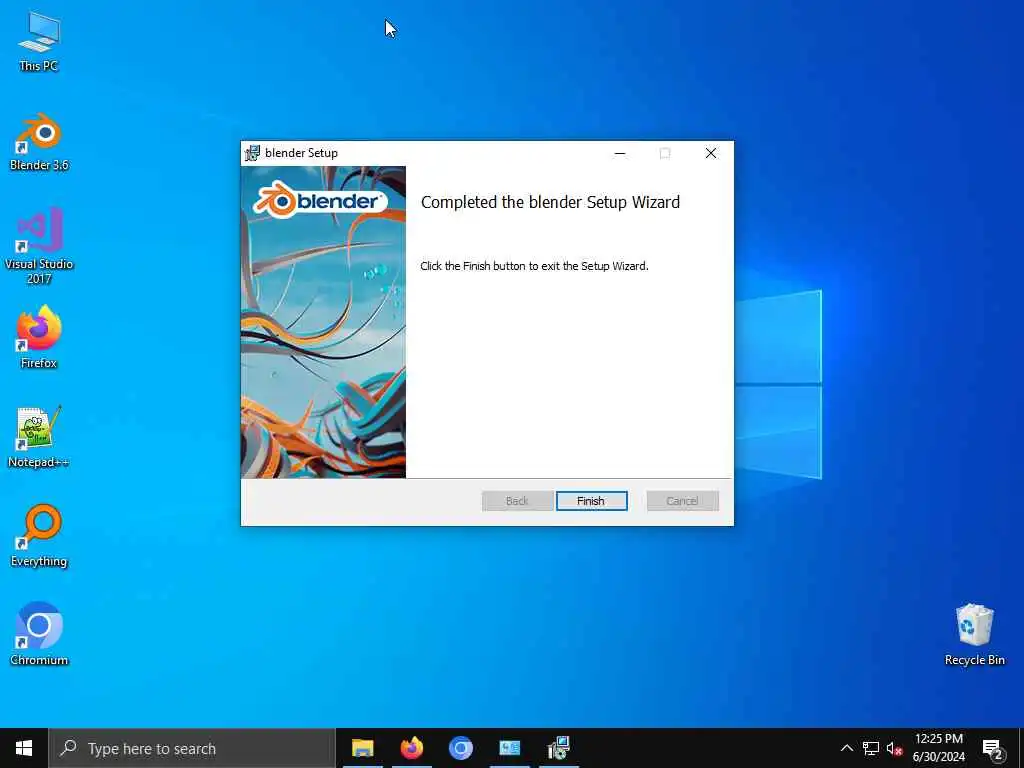This screenshot has height=768, width=1024.
Task: Click the taskbar search box
Action: [192, 748]
